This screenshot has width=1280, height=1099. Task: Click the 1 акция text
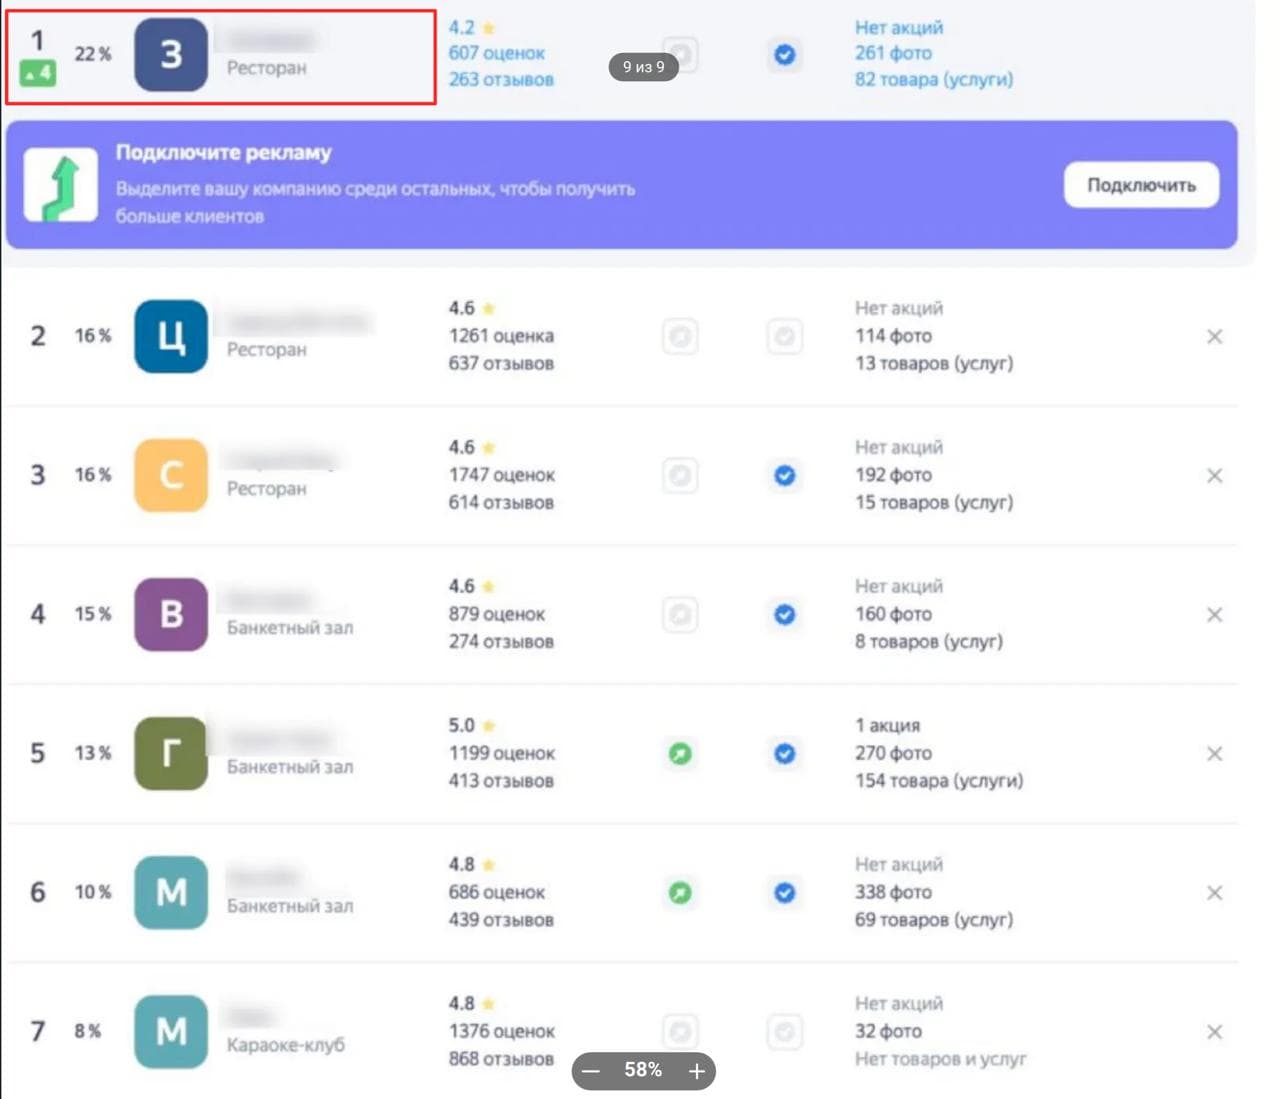click(x=887, y=725)
